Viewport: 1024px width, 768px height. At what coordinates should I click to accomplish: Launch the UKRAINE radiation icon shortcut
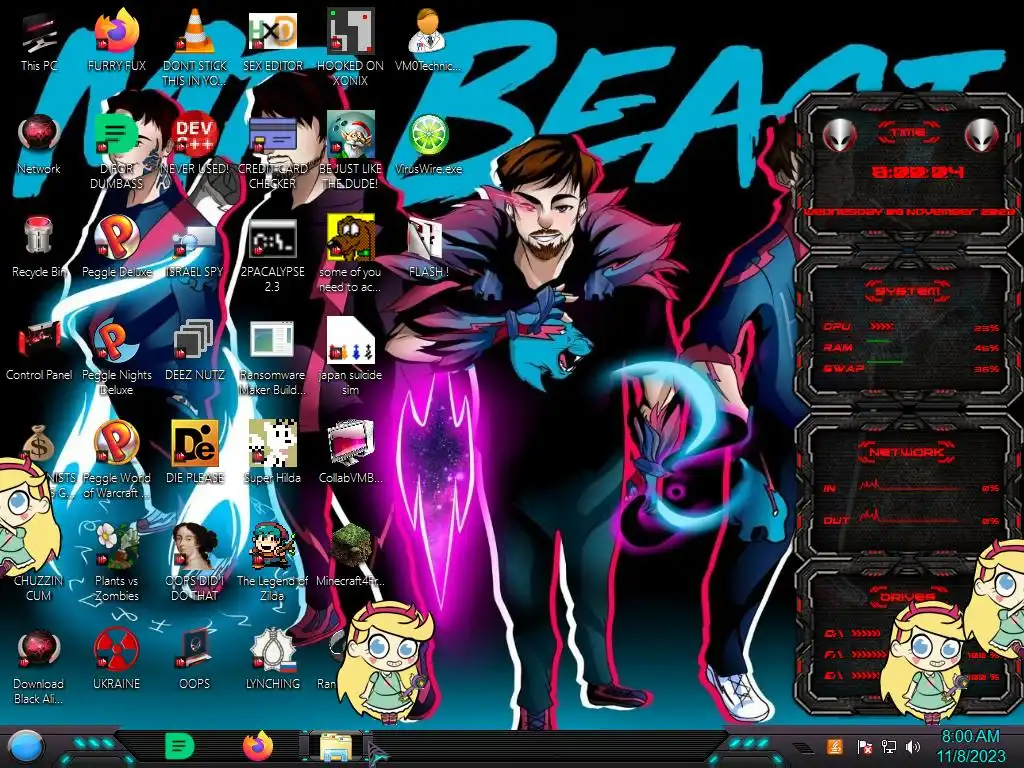tap(117, 660)
